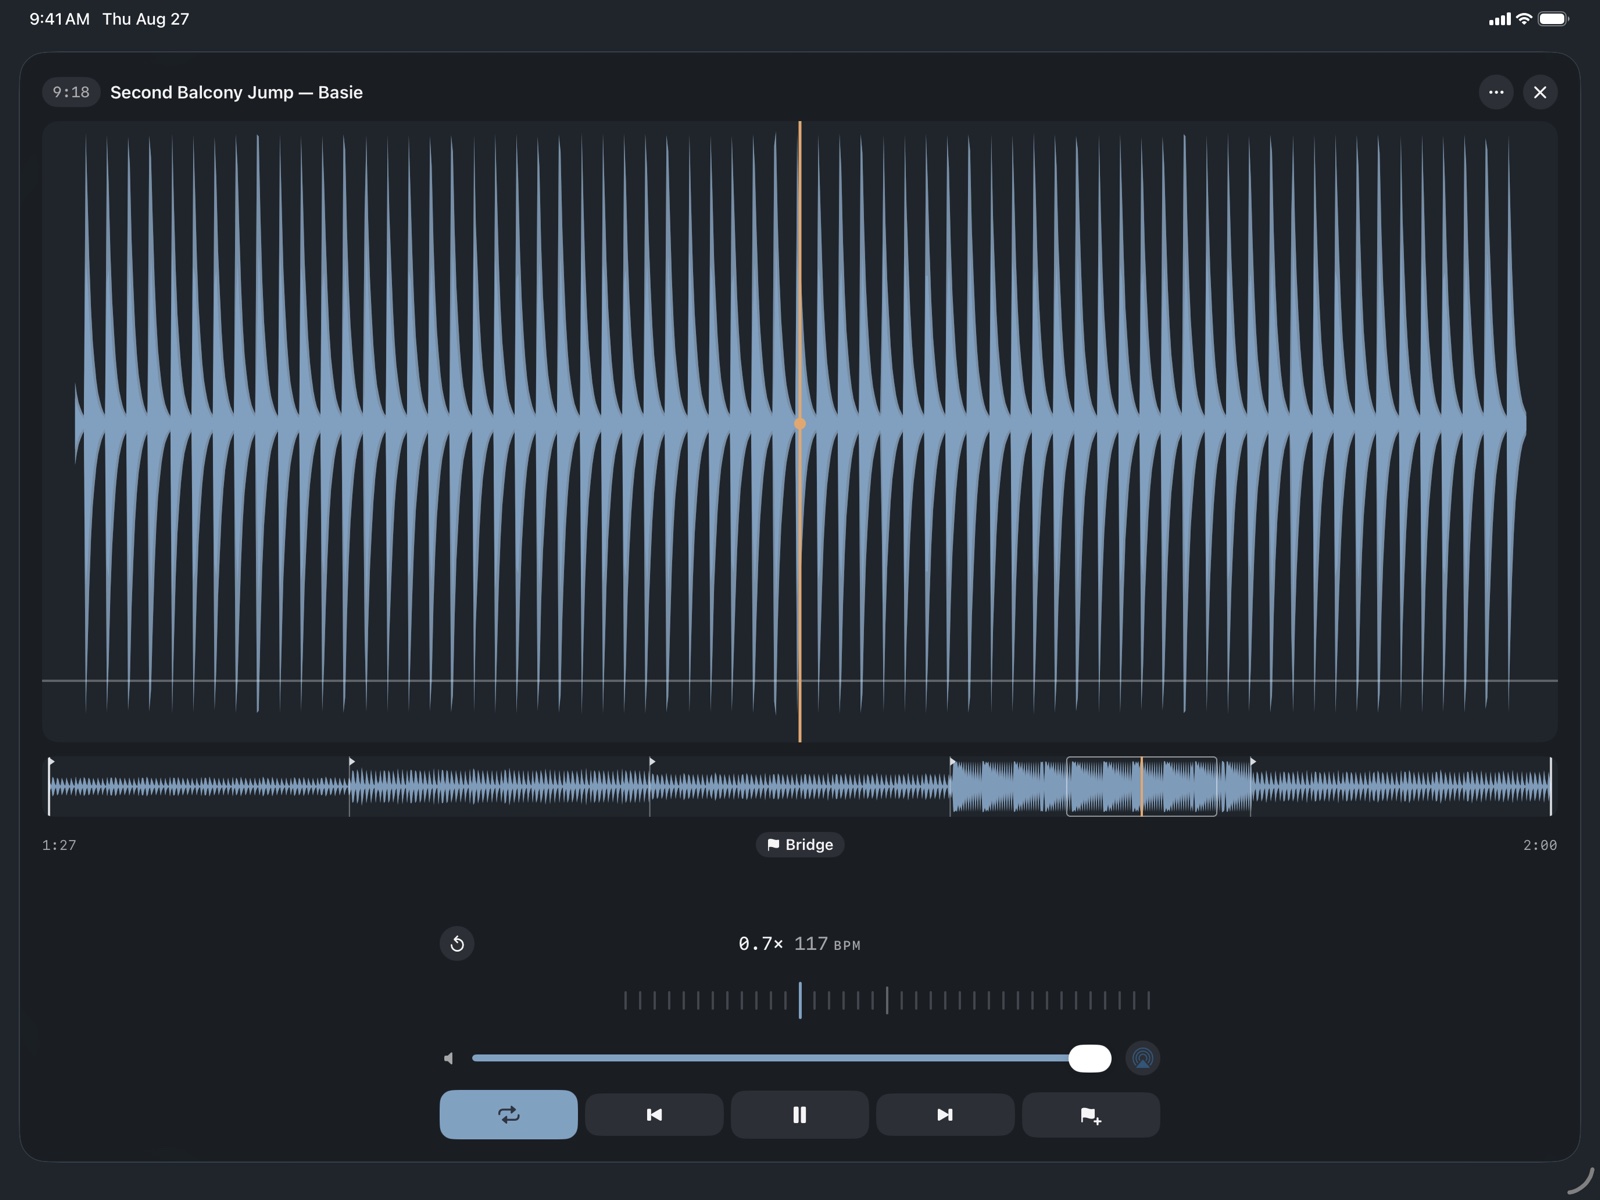The height and width of the screenshot is (1200, 1600).
Task: Click the 1:27 start time label
Action: click(59, 845)
